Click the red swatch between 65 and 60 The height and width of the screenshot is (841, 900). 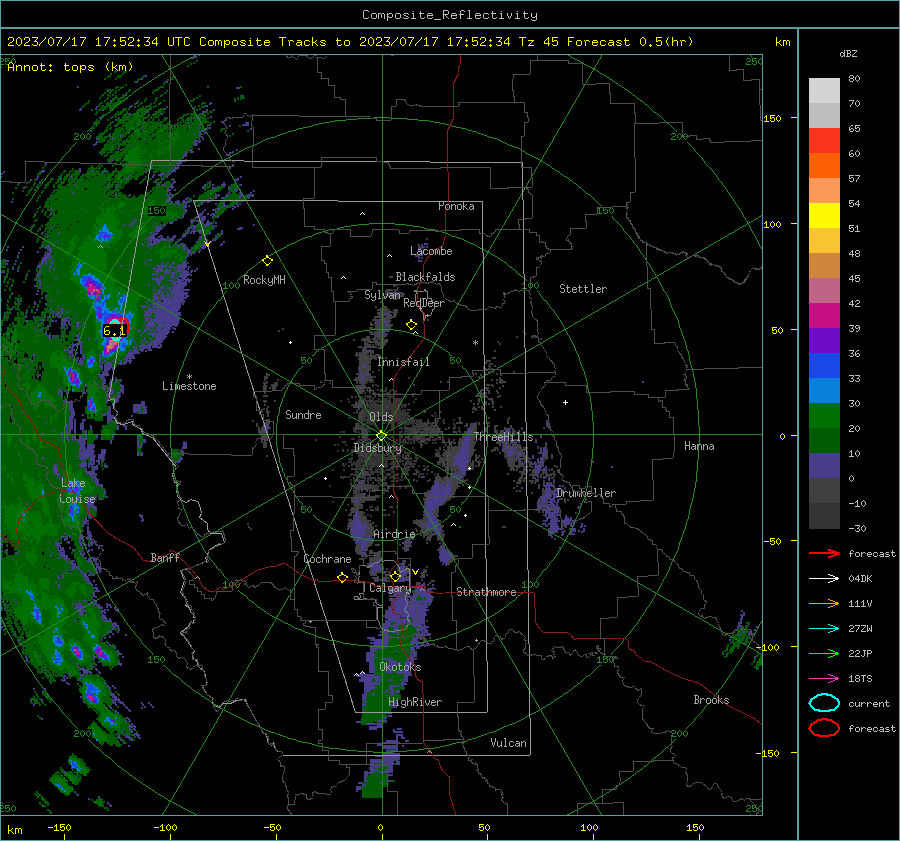click(x=824, y=141)
